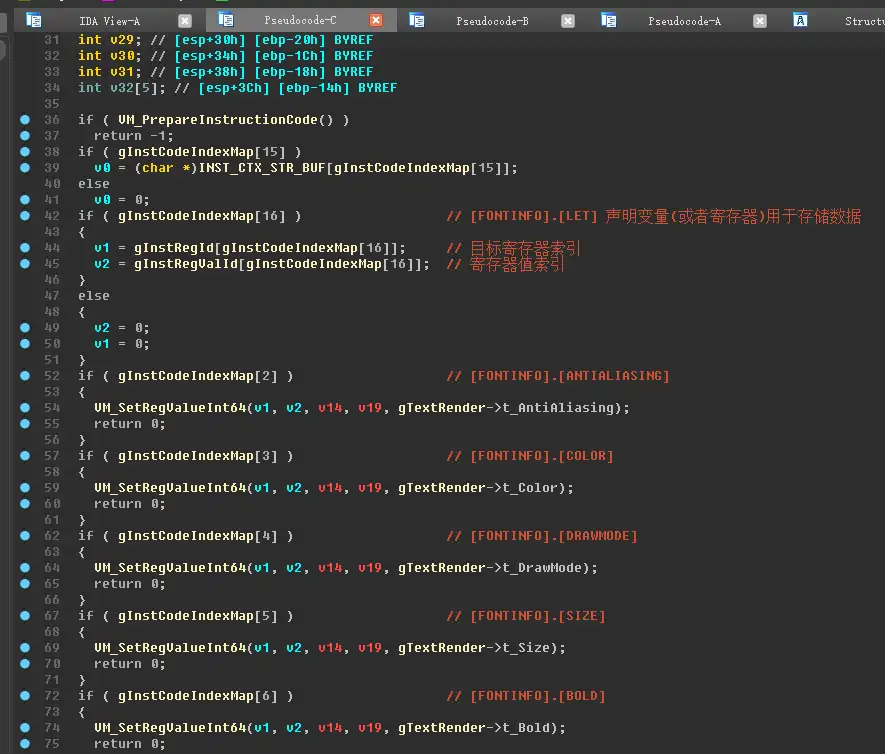Click the Structures tab icon
885x754 pixels.
(800, 20)
